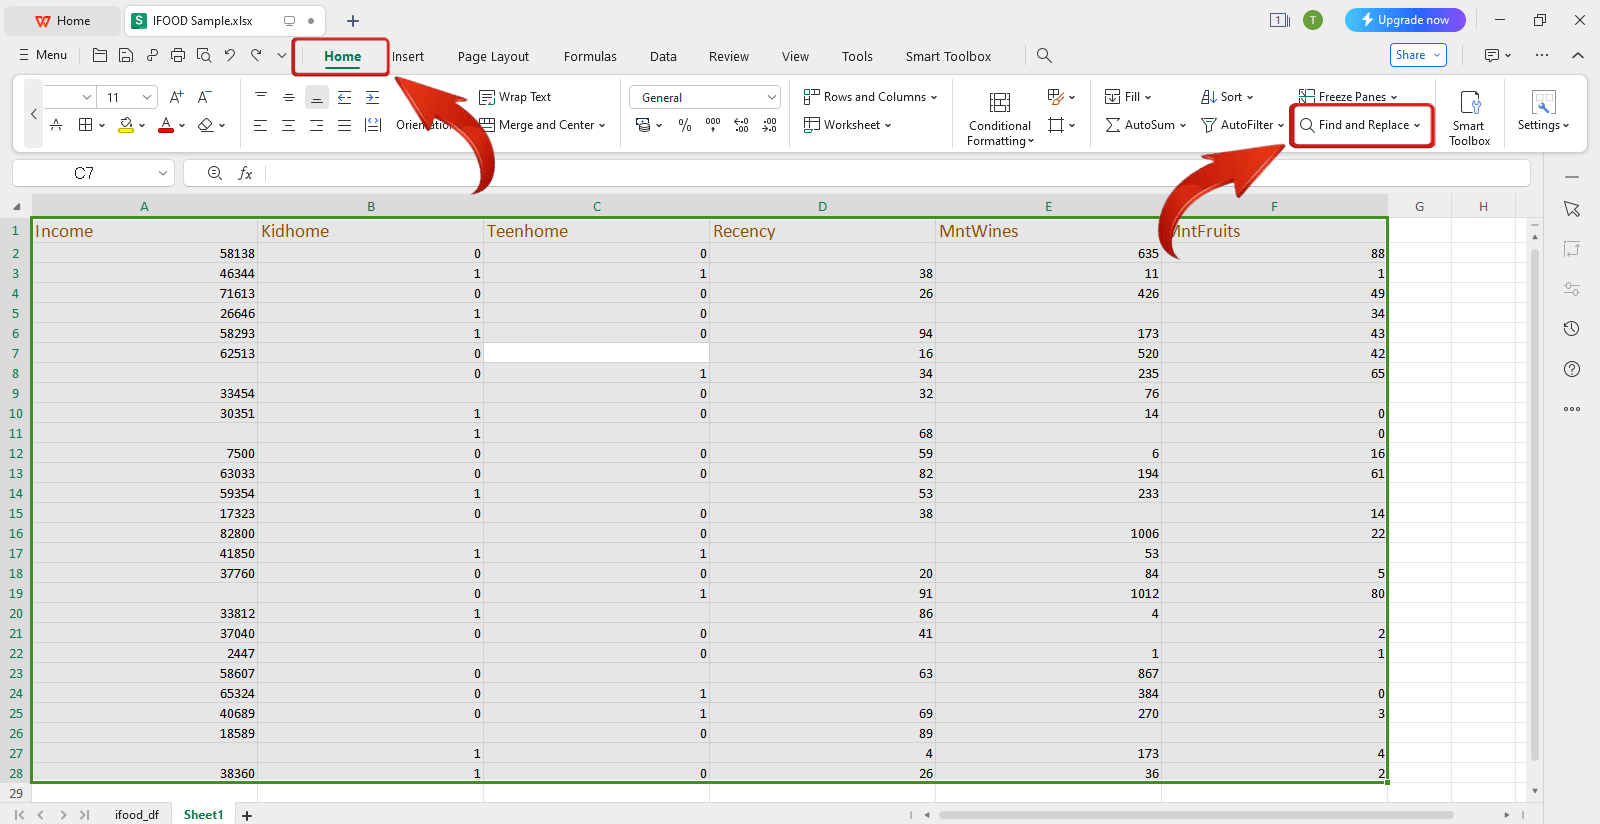Click the Decrease Indent icon
1600x824 pixels.
click(x=345, y=97)
